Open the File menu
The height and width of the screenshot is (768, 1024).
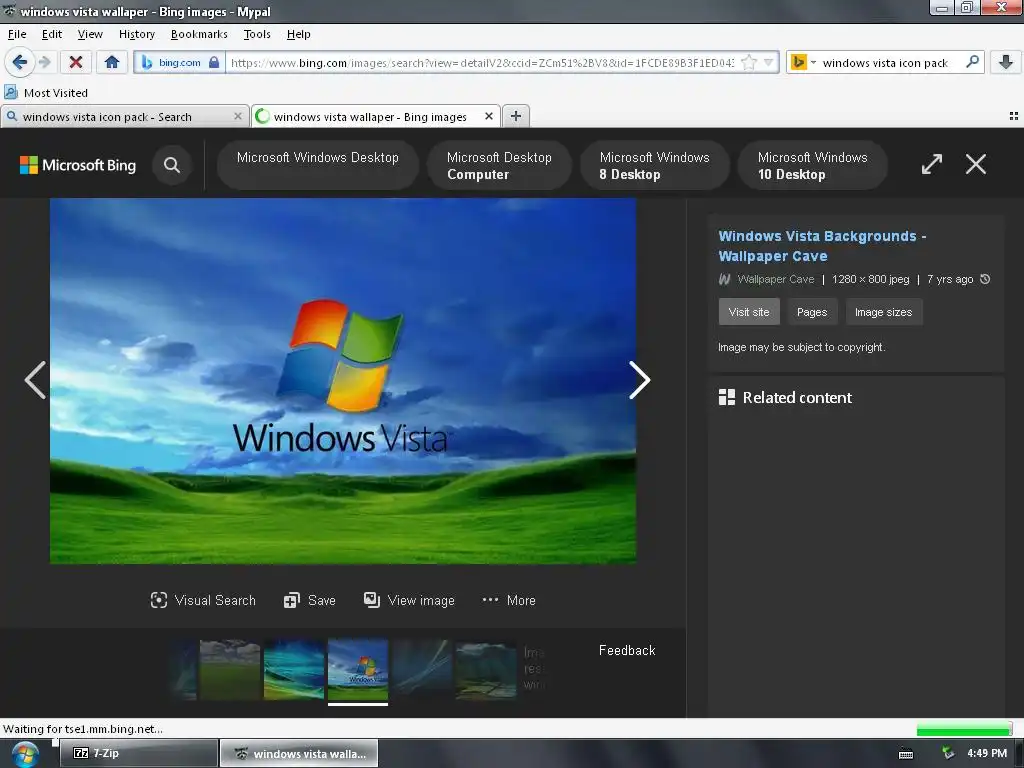coord(17,34)
